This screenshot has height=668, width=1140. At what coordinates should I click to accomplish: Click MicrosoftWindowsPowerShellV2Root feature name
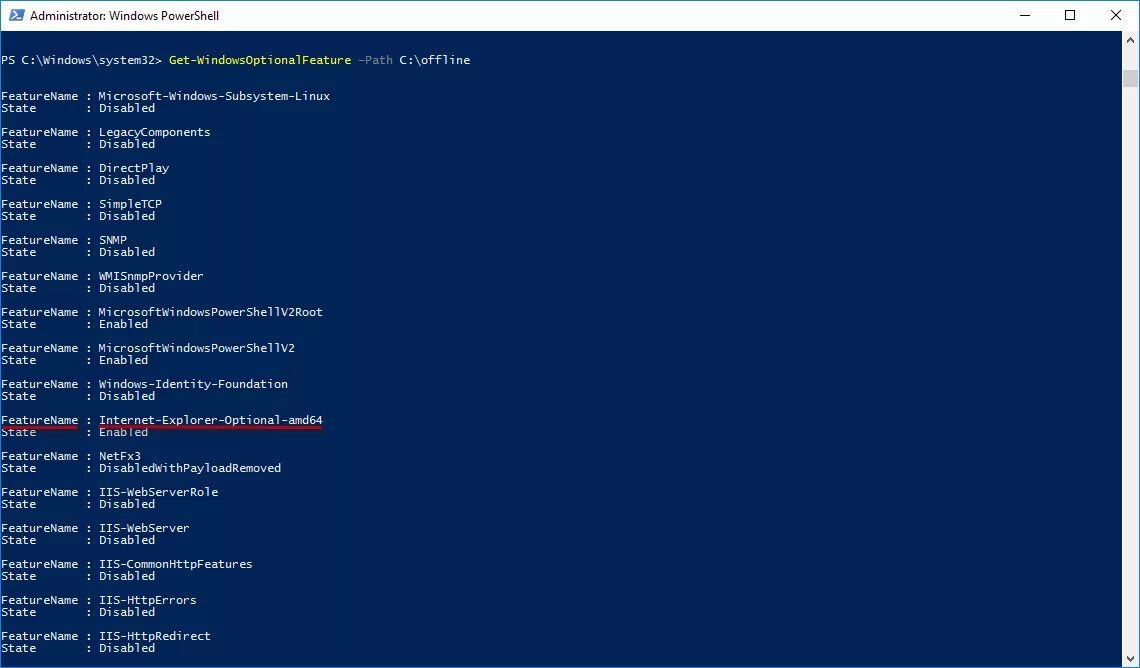click(x=211, y=312)
